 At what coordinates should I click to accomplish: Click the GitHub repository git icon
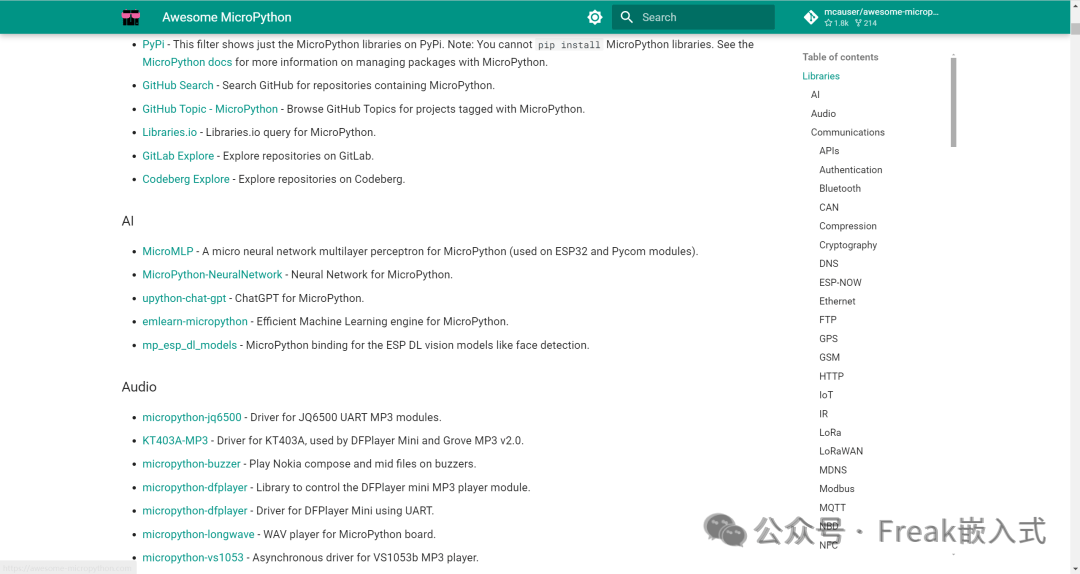tap(811, 17)
